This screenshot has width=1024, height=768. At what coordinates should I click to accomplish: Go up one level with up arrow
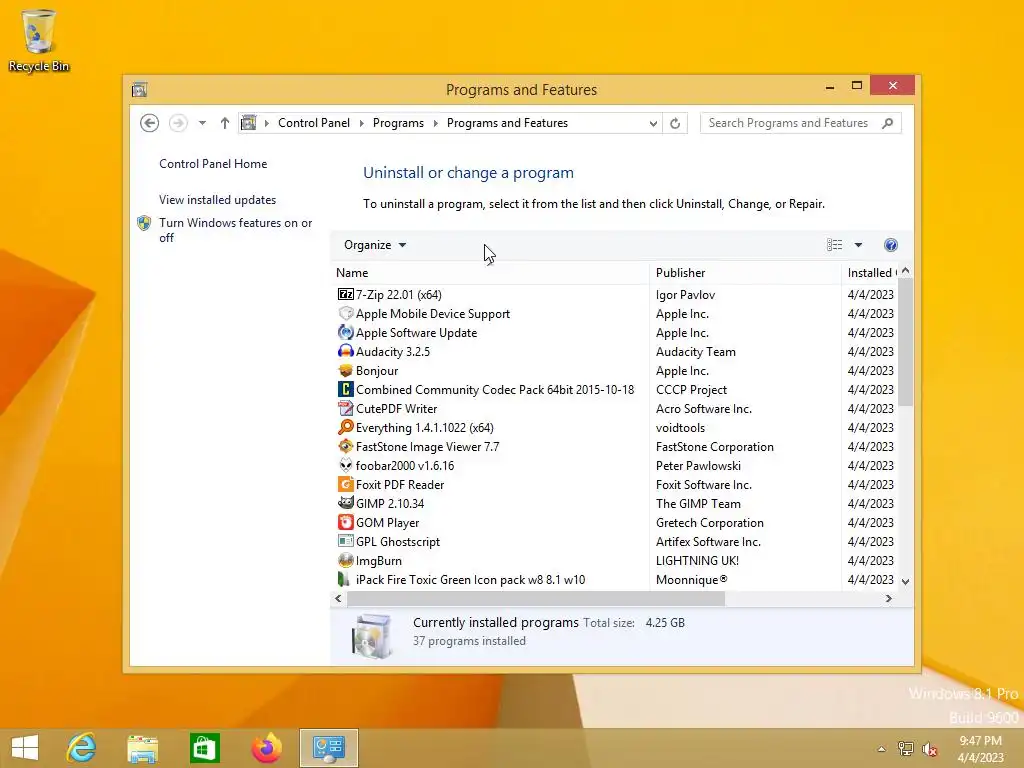pos(225,123)
